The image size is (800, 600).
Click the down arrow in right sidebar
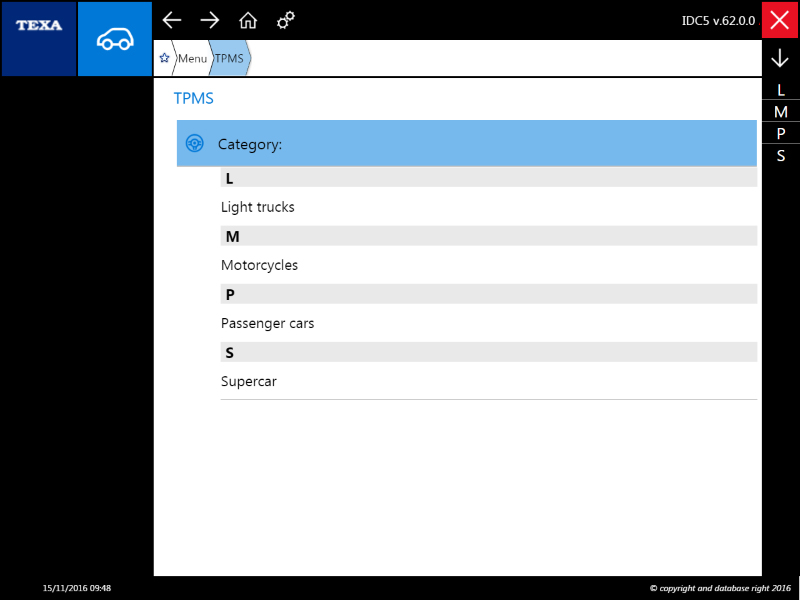(780, 59)
